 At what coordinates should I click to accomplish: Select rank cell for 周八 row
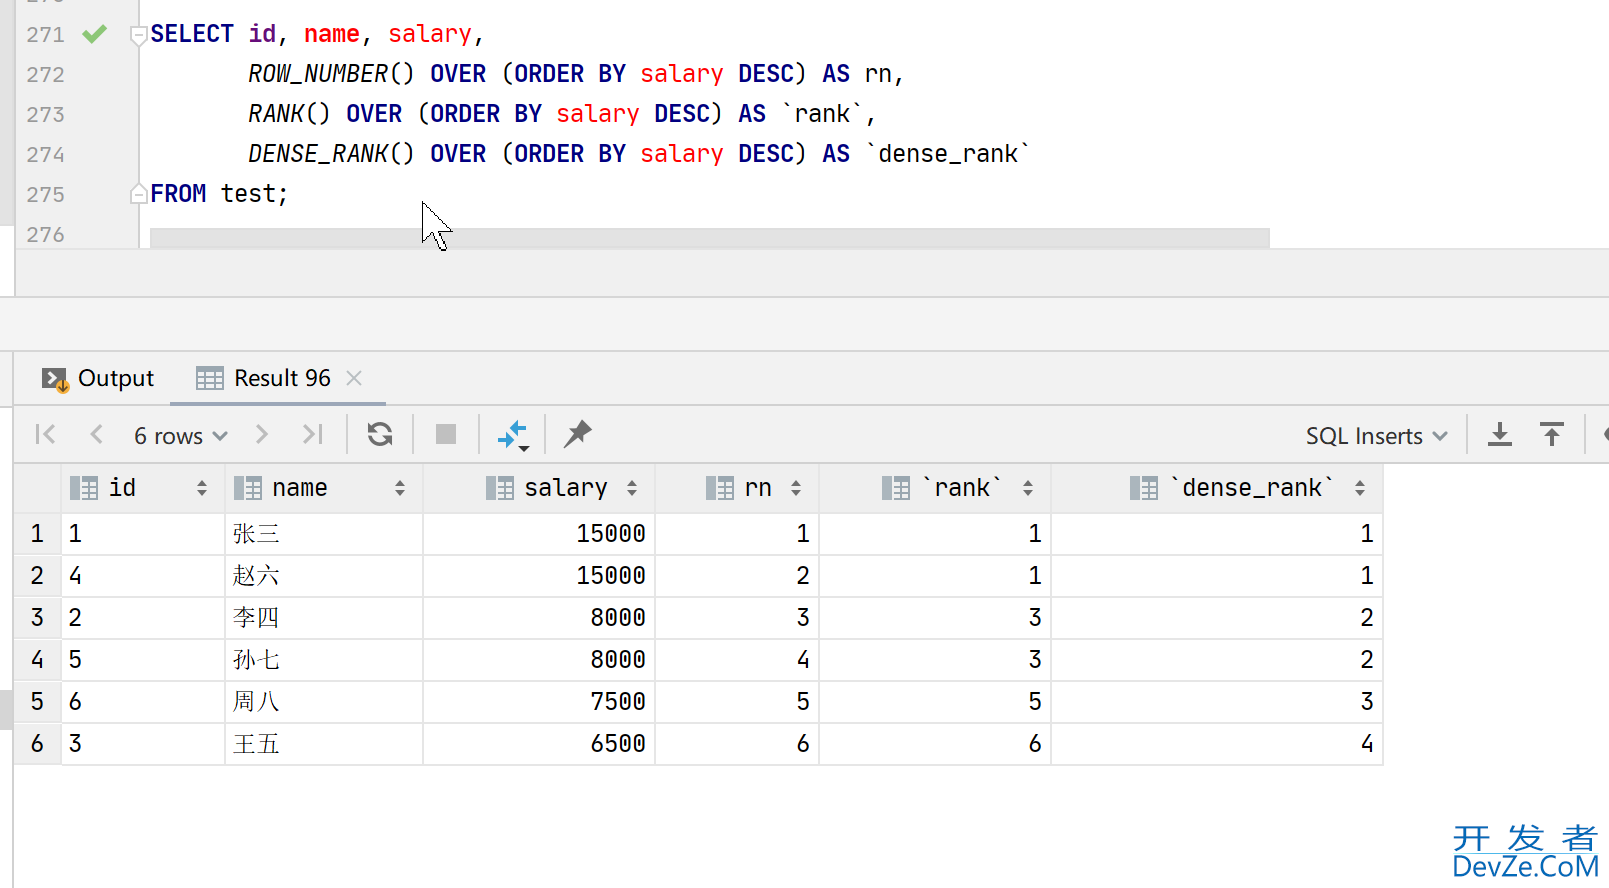935,702
